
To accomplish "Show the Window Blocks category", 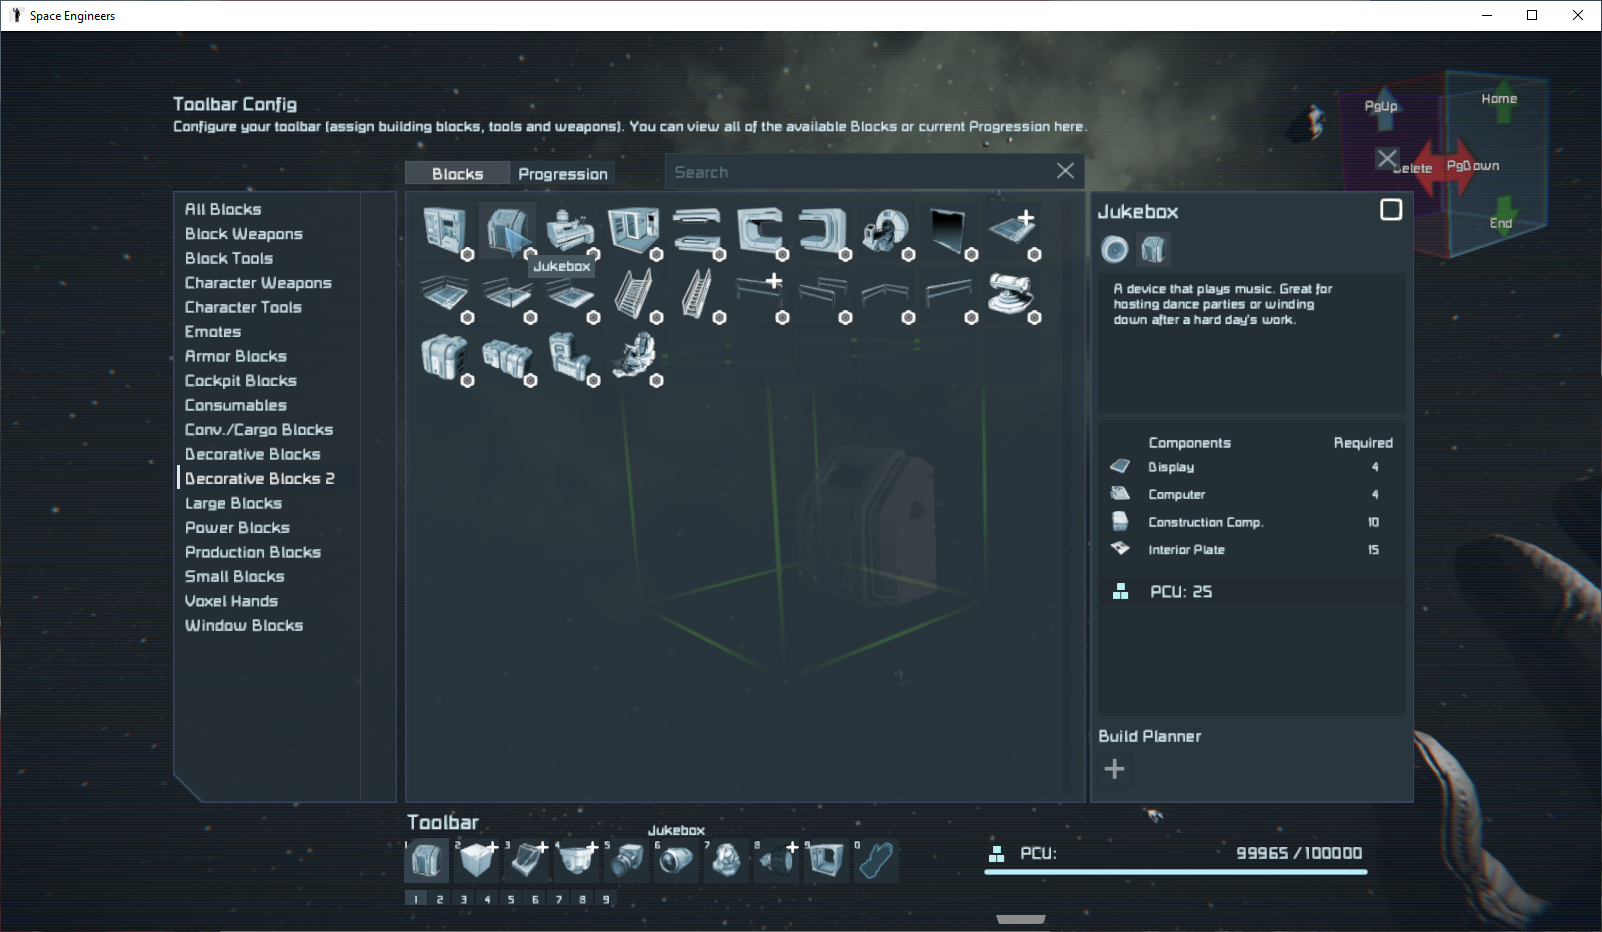I will tap(244, 626).
